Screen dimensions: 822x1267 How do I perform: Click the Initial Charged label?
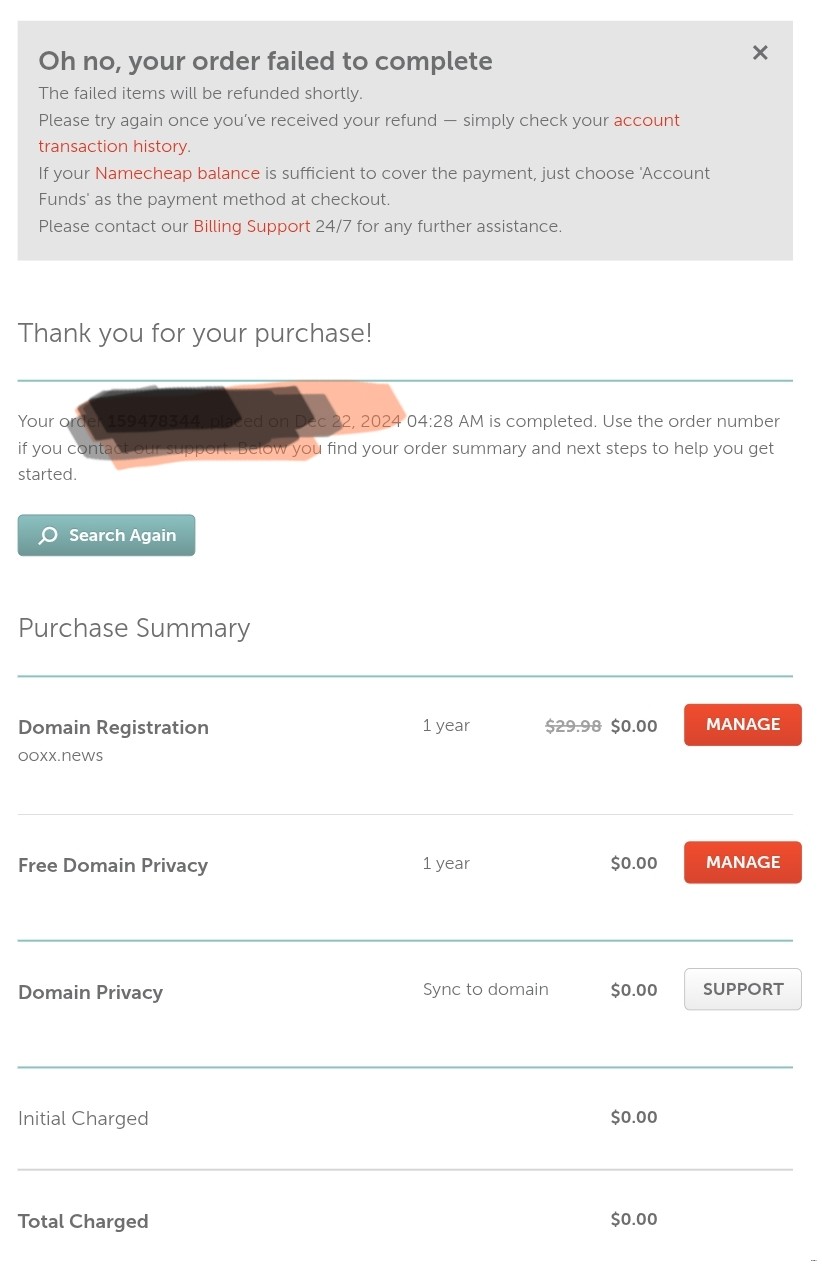pyautogui.click(x=83, y=1119)
